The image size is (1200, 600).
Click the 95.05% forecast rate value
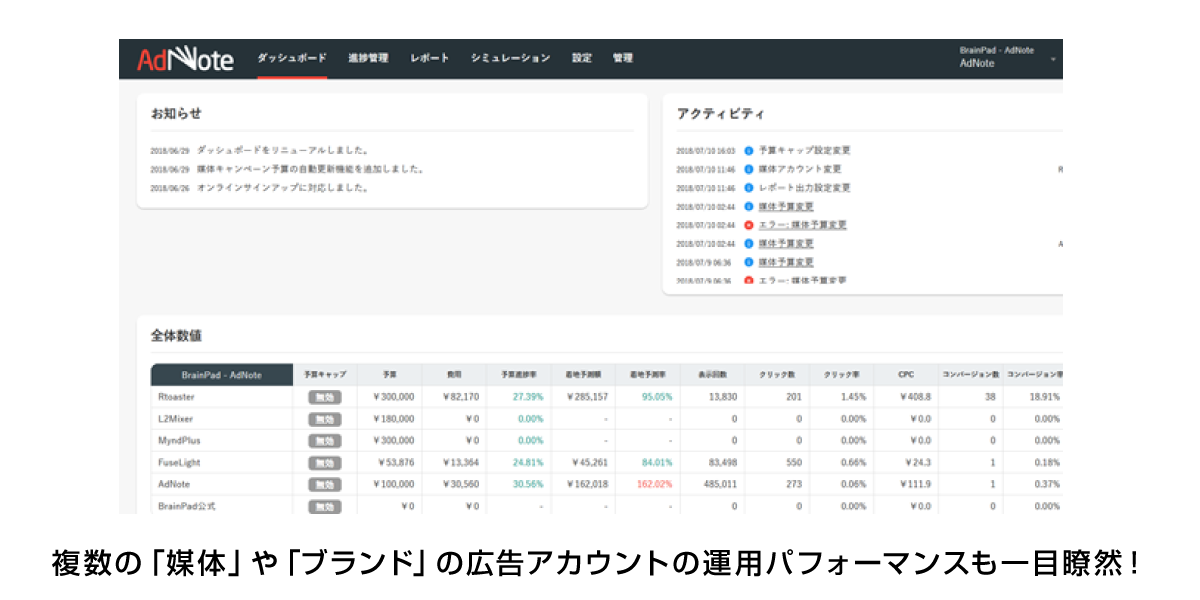coord(657,397)
